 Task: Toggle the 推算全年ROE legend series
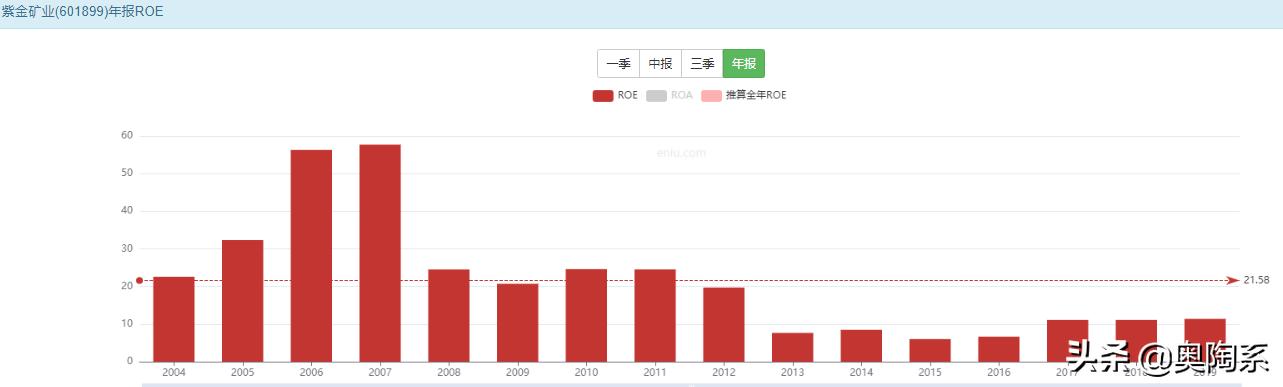point(744,96)
